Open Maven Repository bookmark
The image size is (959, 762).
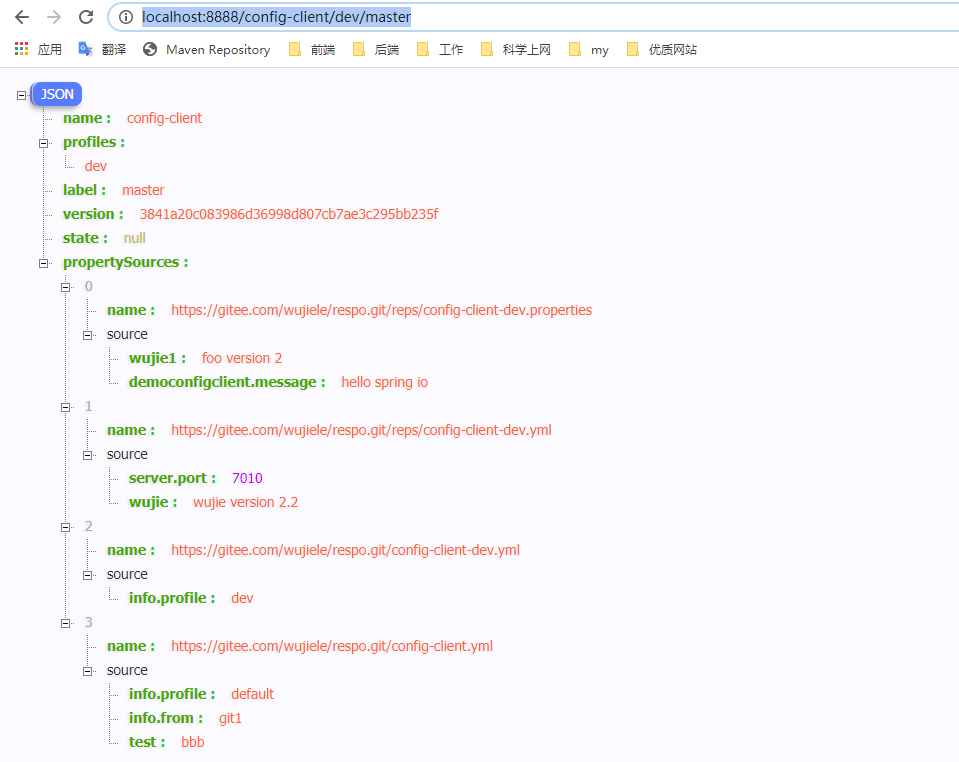point(206,50)
